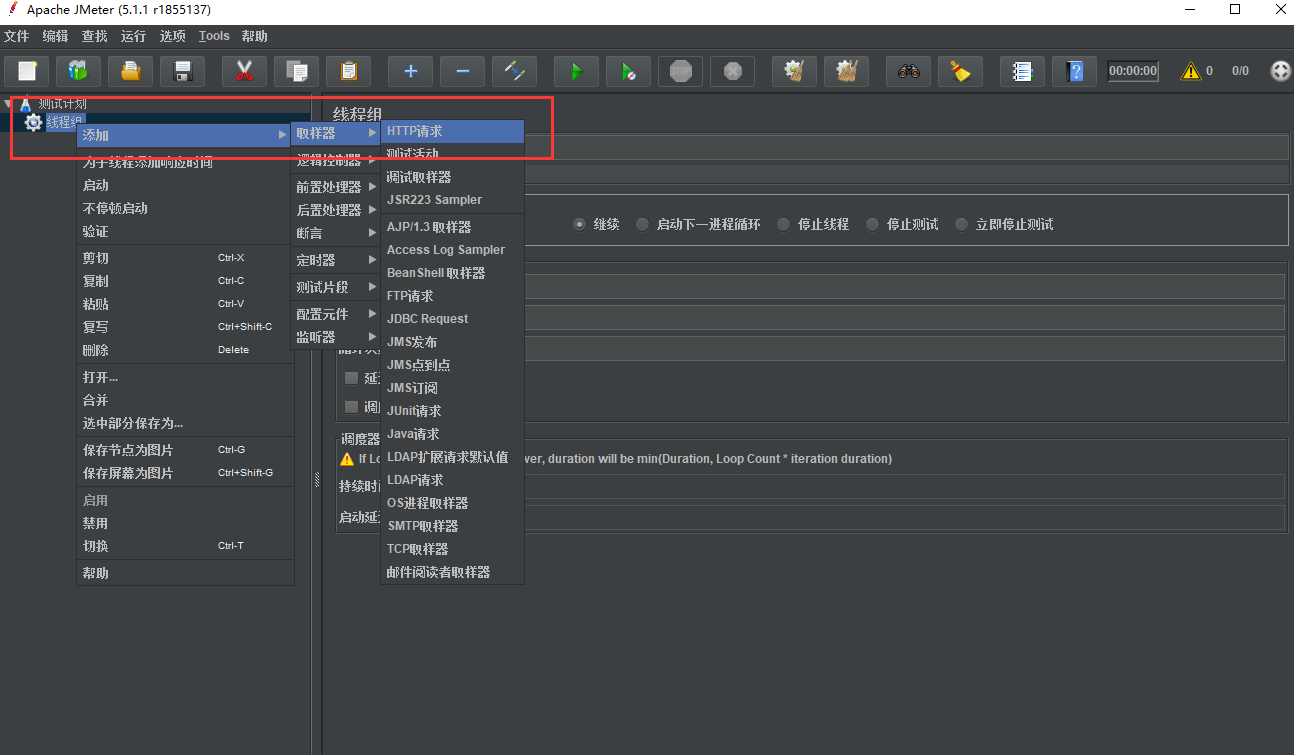Image resolution: width=1294 pixels, height=755 pixels.
Task: Click the yellow warning triangle icon
Action: (1190, 71)
